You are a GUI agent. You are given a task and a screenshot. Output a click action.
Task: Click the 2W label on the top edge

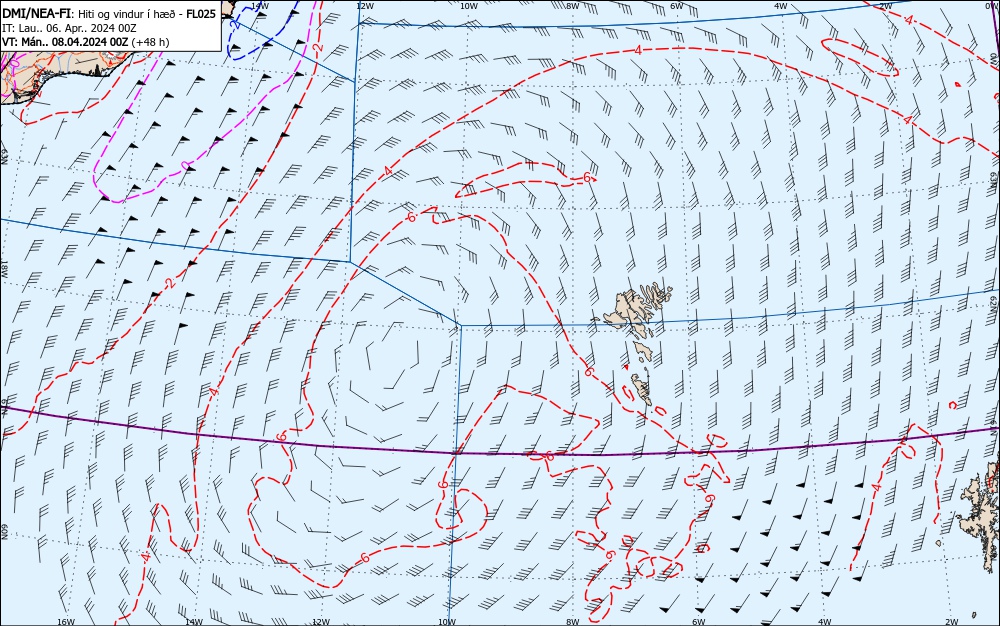coord(885,5)
